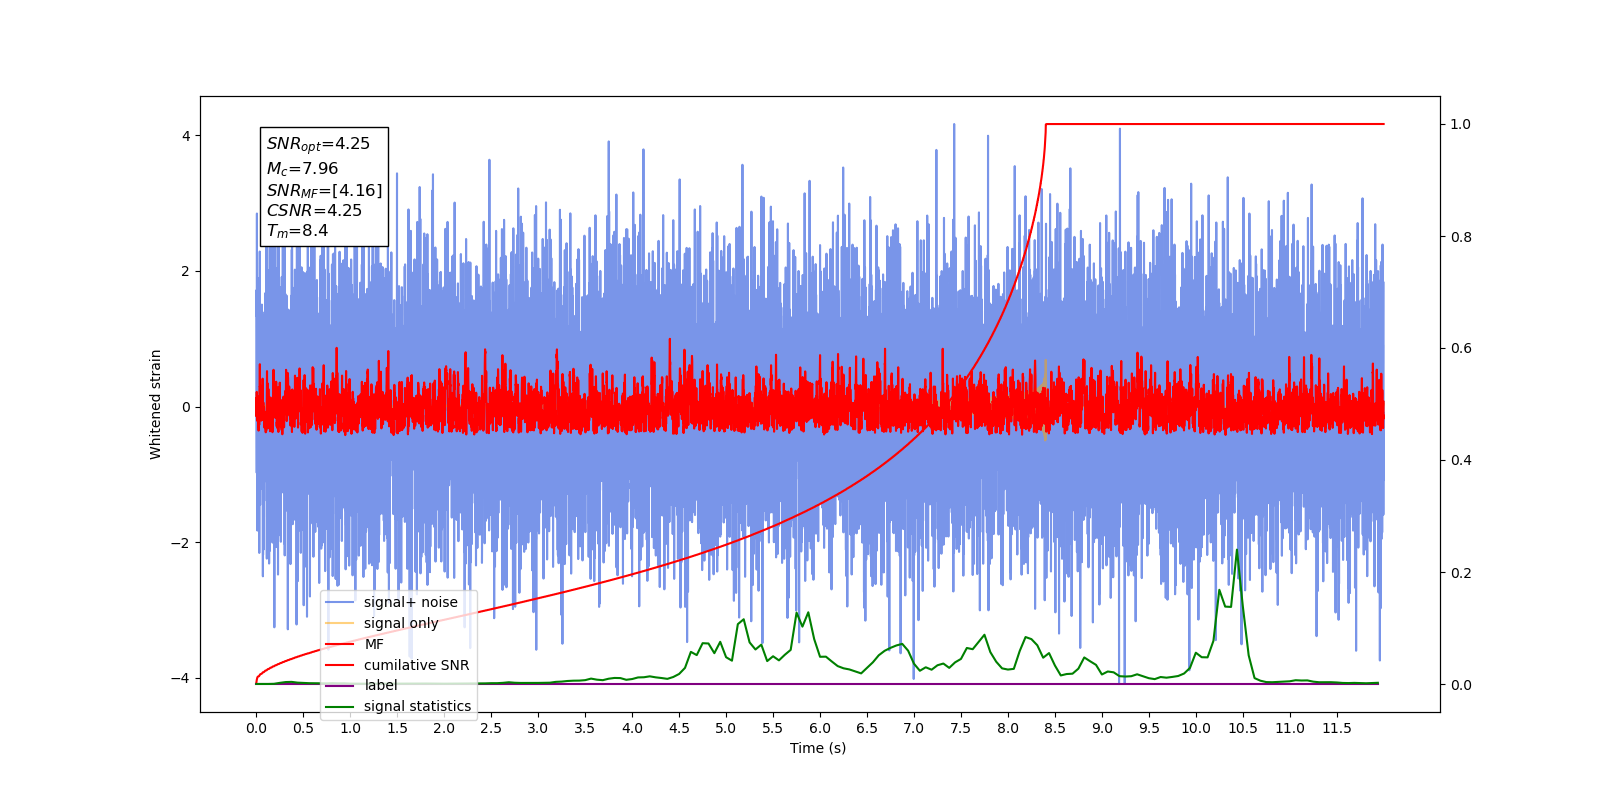This screenshot has height=800, width=1600.
Task: Click the x-axis tick label 8.5
Action: pos(1055,728)
